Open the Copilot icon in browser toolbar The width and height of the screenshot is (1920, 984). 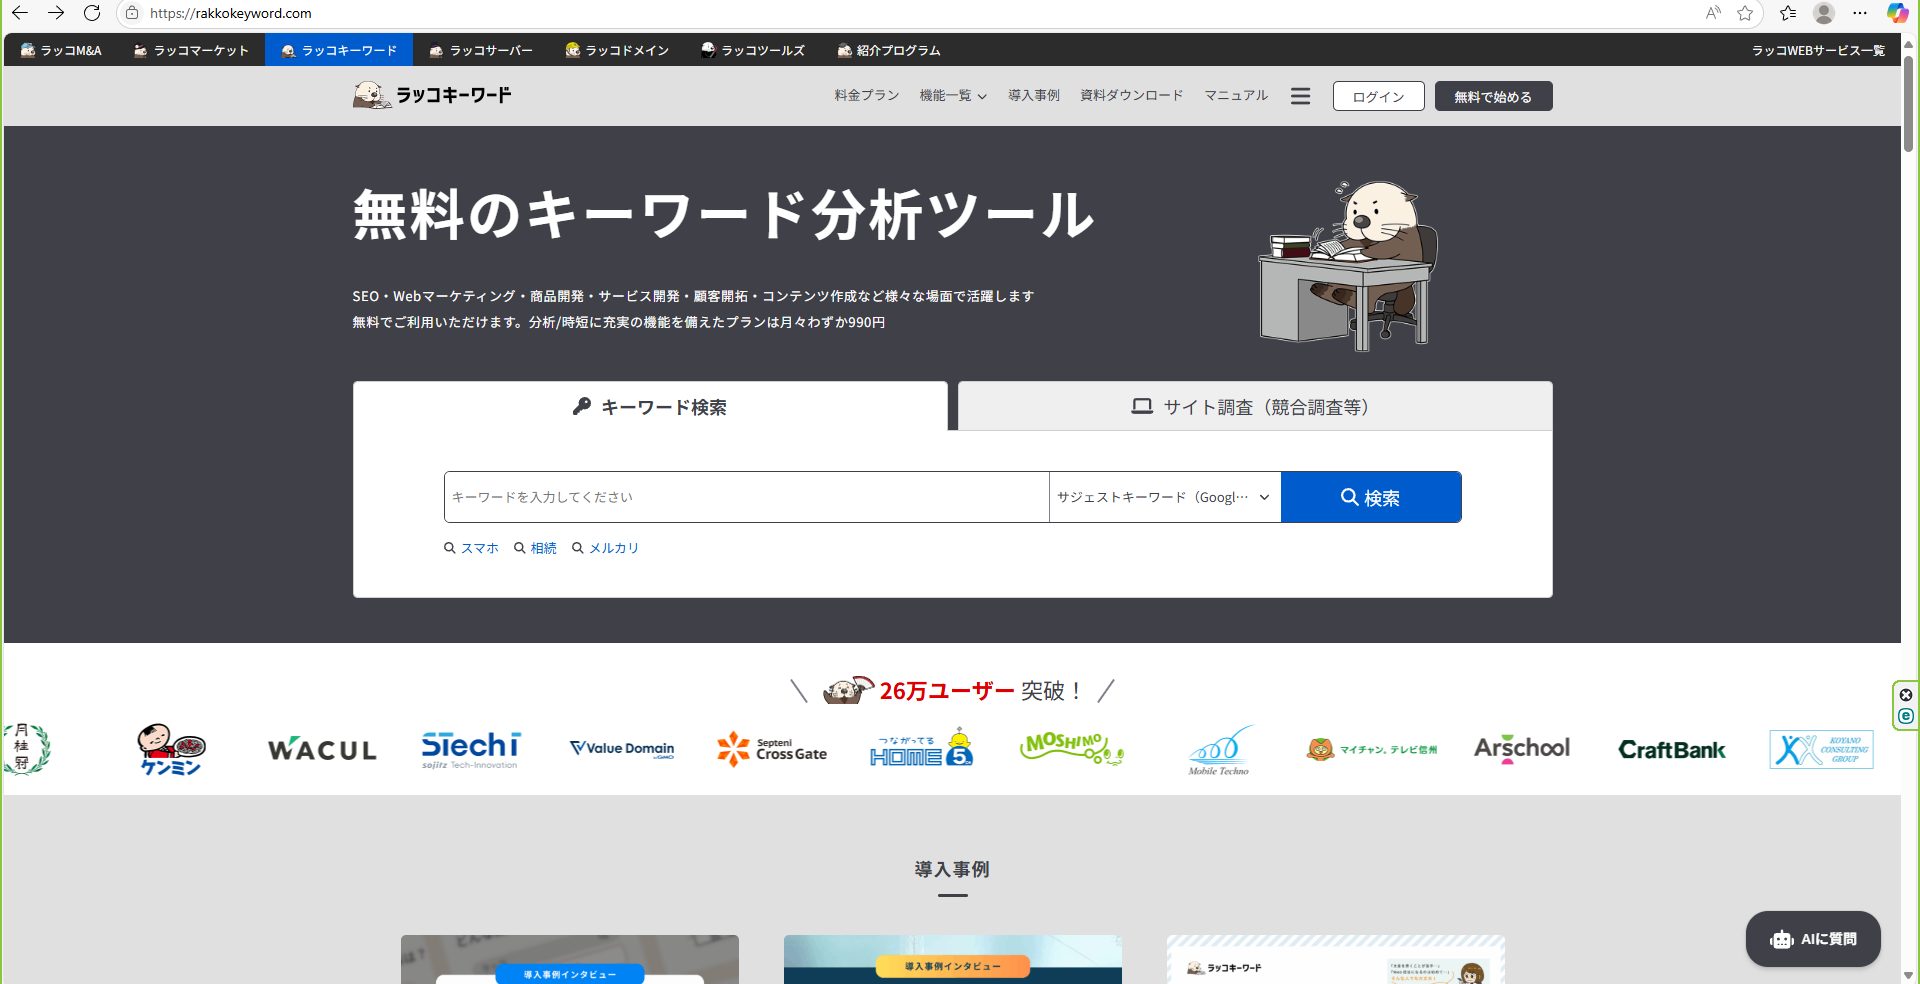pyautogui.click(x=1896, y=13)
